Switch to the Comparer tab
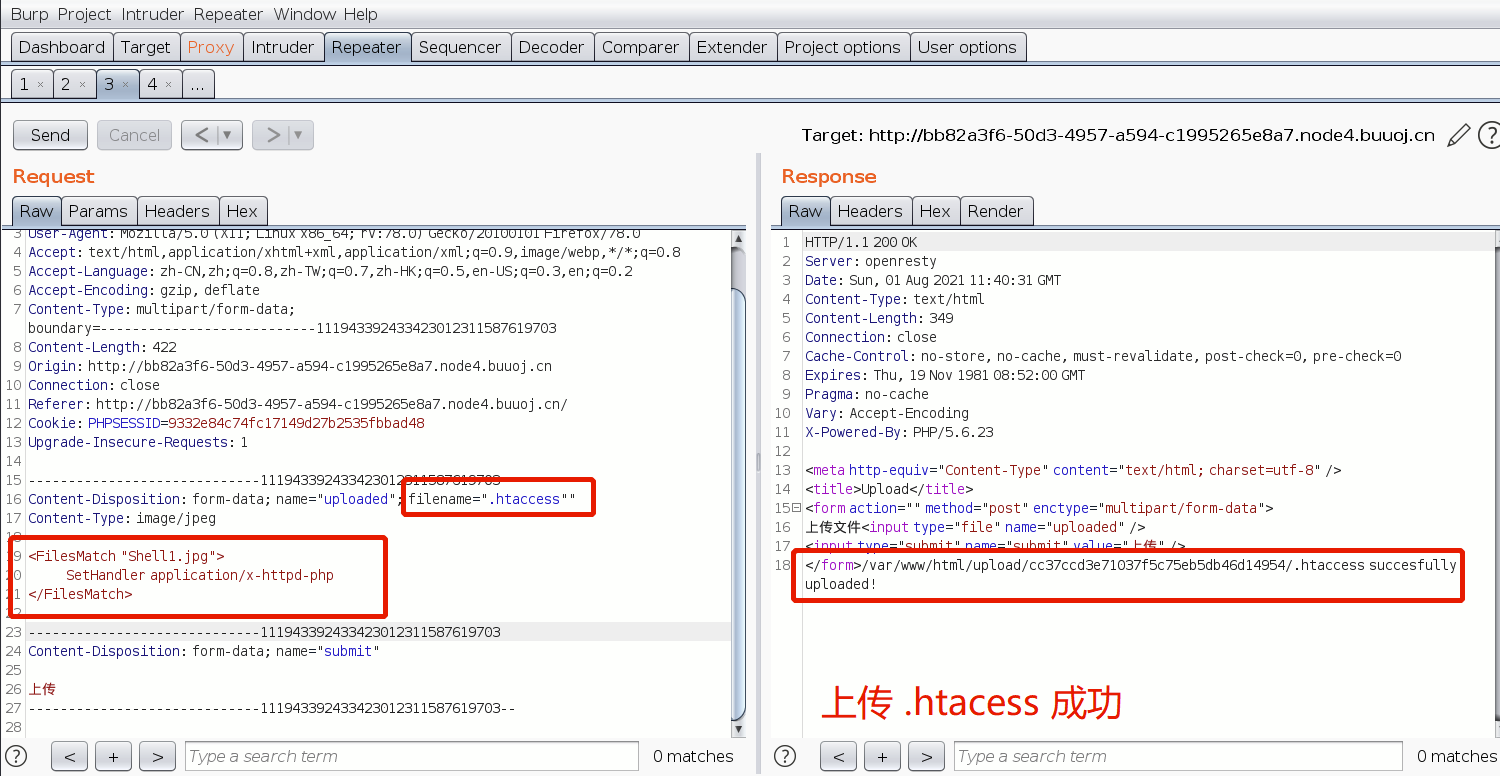1500x776 pixels. pos(641,47)
